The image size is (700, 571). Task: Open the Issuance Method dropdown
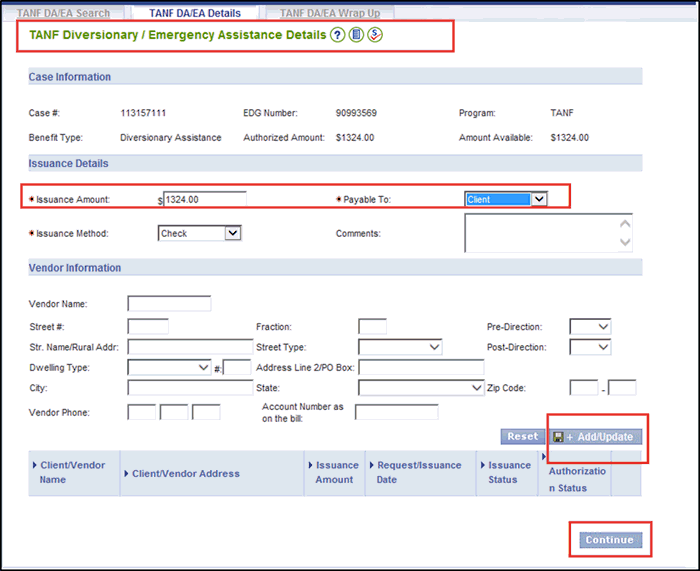pyautogui.click(x=200, y=233)
